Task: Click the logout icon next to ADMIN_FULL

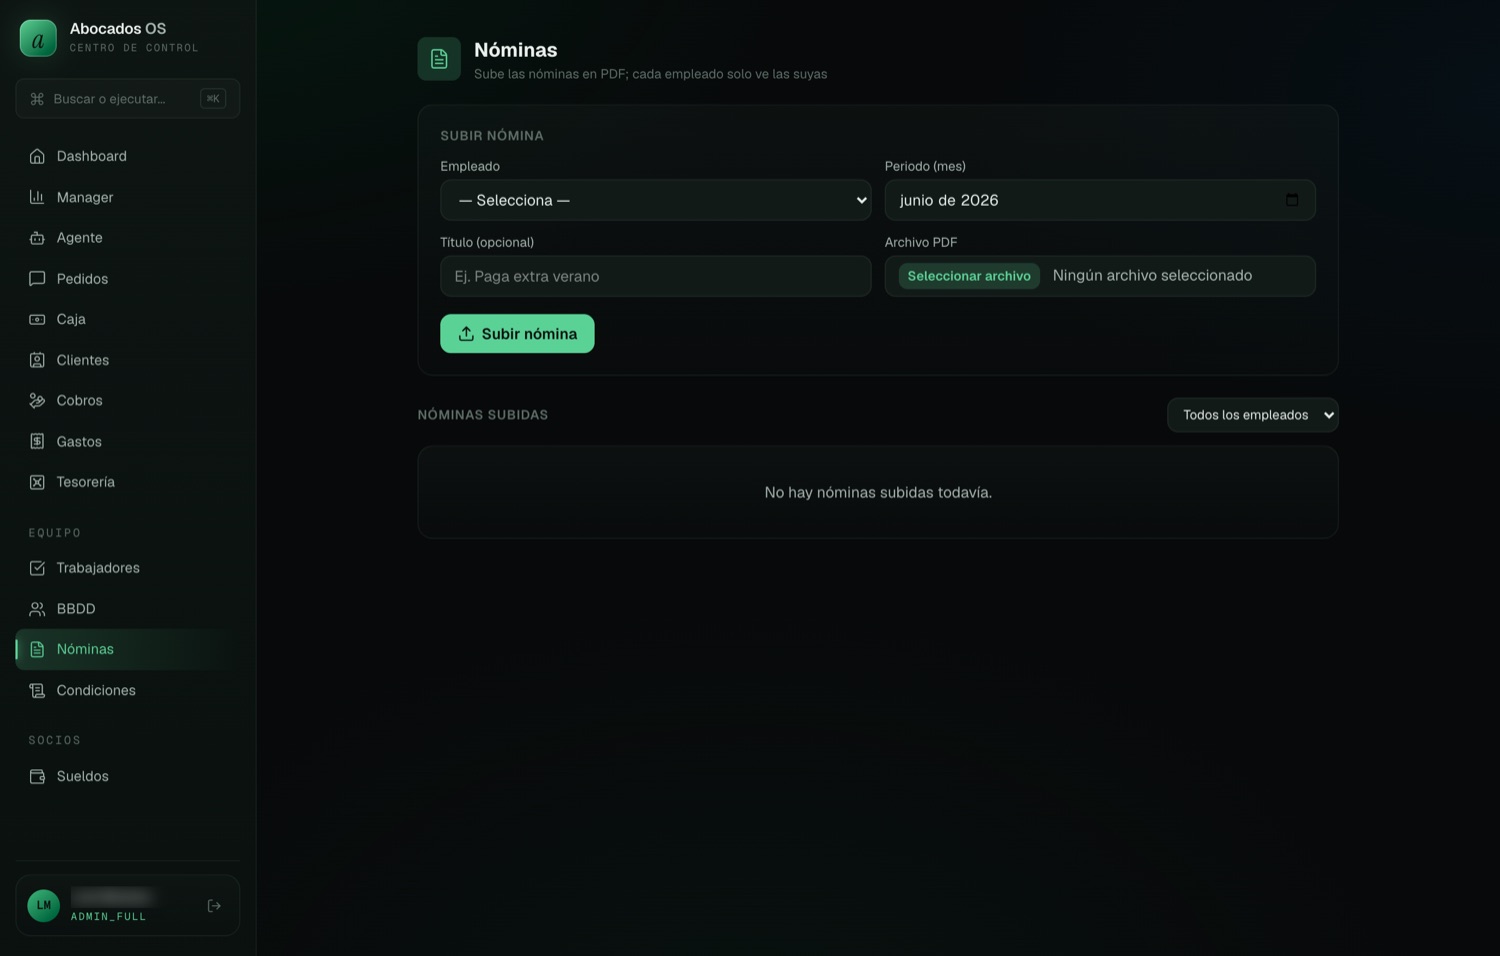Action: pos(214,906)
